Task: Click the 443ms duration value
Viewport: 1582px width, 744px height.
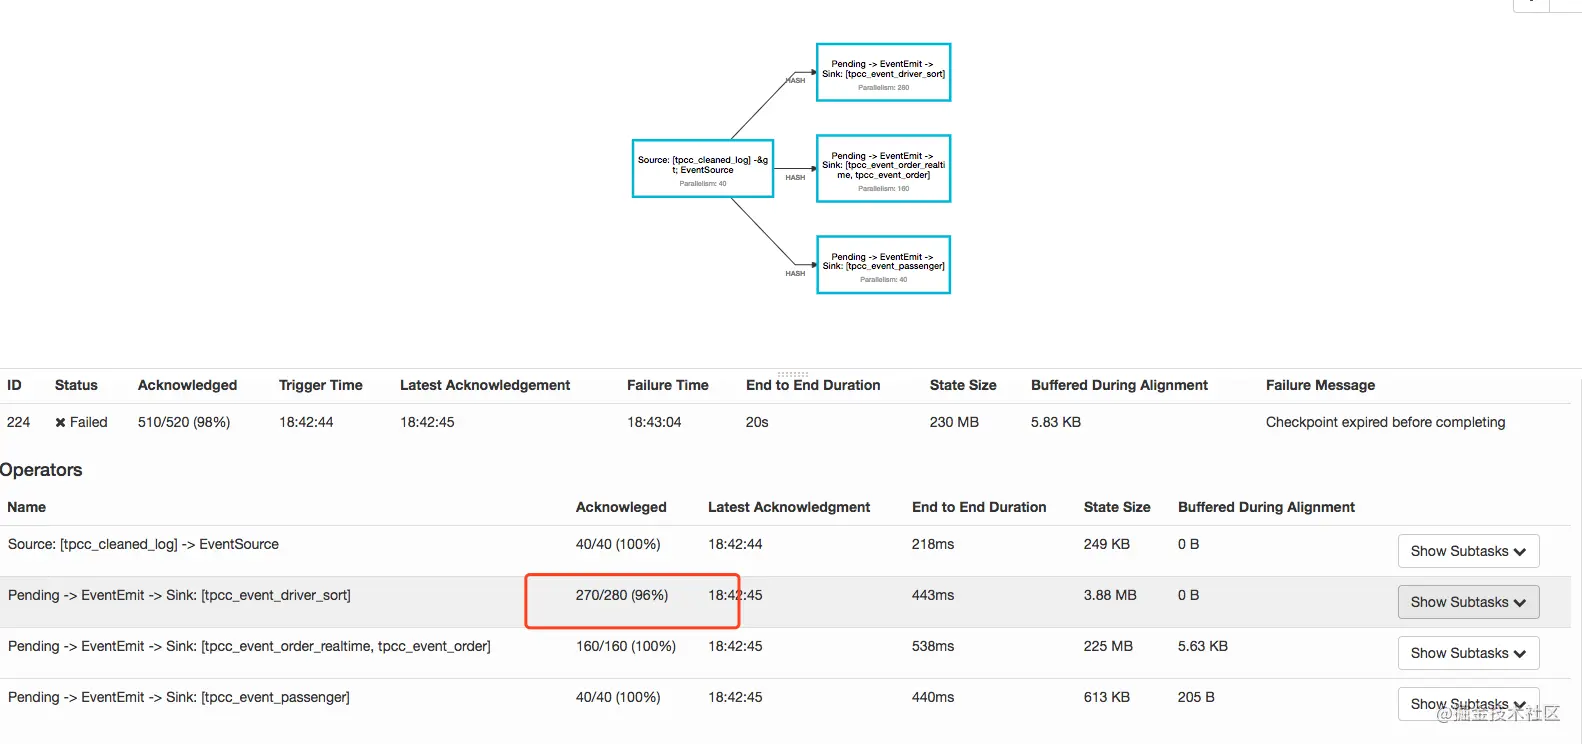Action: (x=933, y=595)
